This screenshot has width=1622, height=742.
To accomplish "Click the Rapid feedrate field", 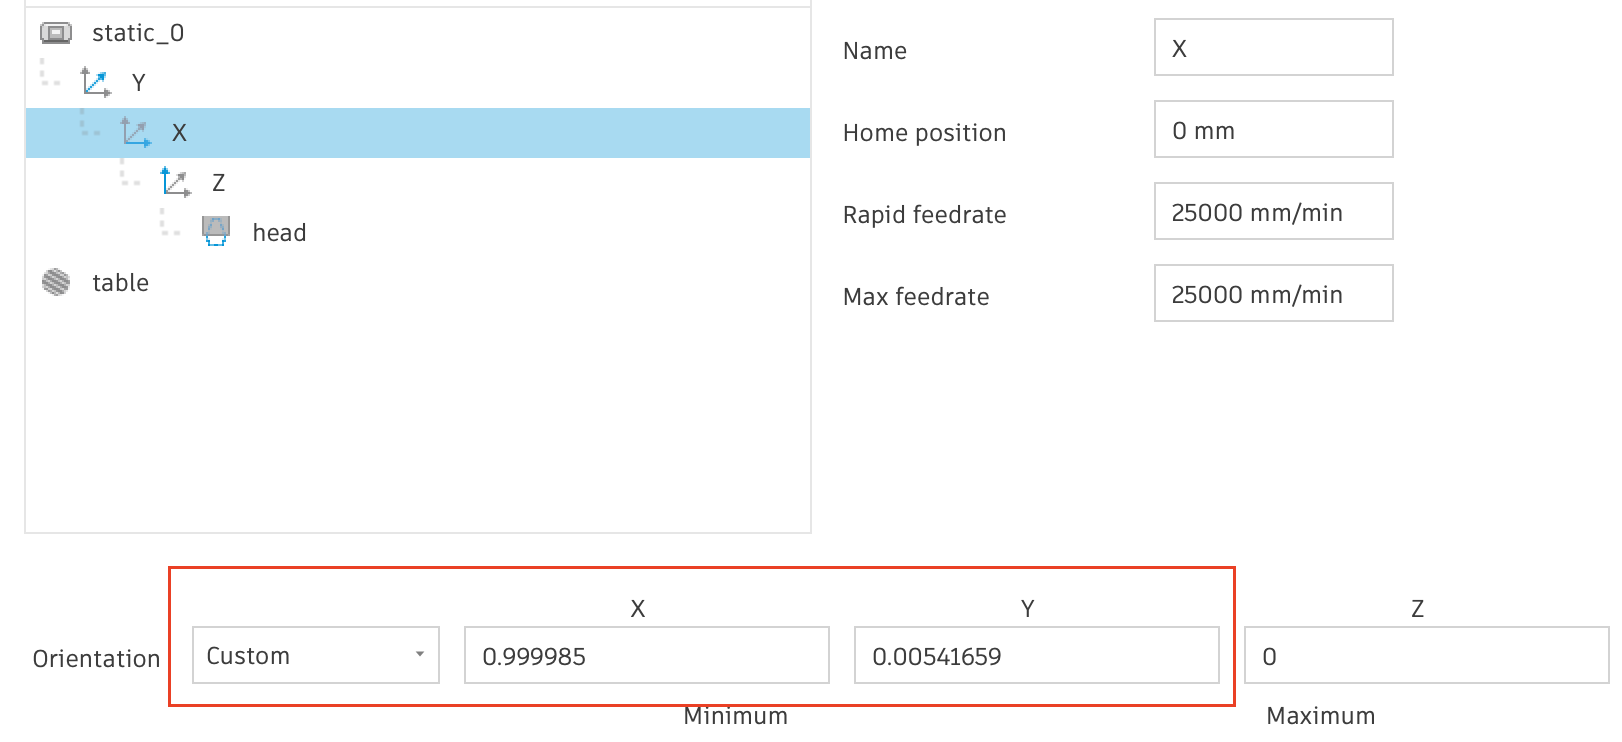I will tap(1273, 211).
